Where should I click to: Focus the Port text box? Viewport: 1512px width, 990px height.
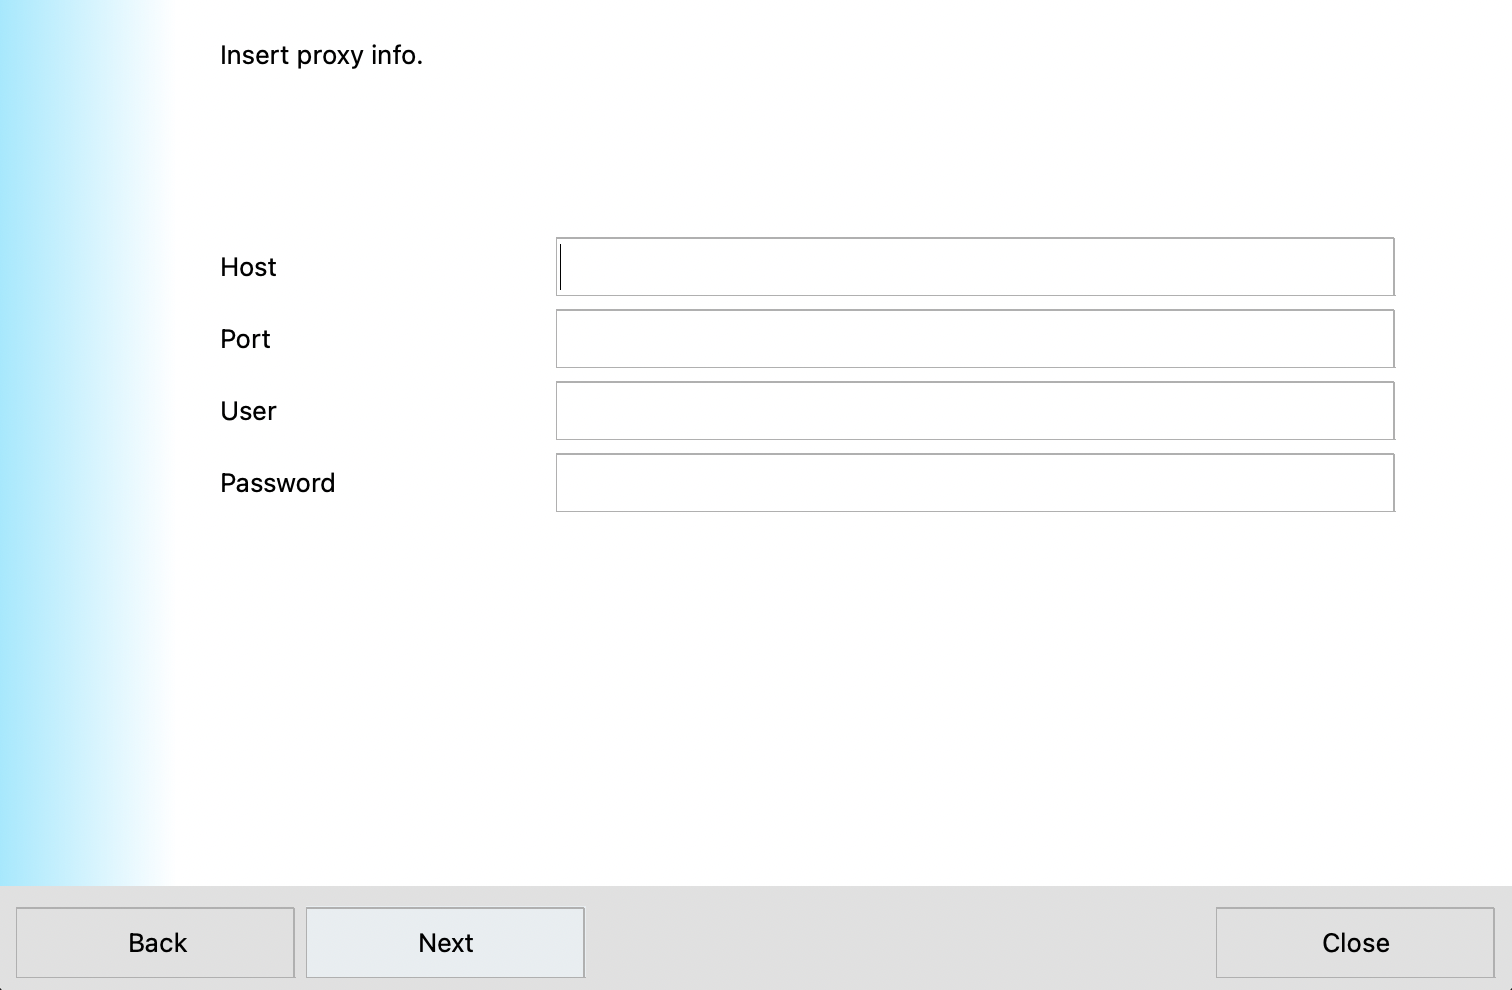pos(975,339)
